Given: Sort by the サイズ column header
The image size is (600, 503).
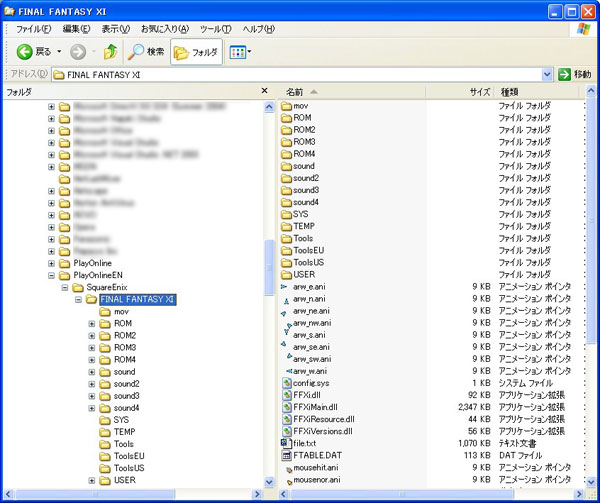Looking at the screenshot, I should [460, 92].
